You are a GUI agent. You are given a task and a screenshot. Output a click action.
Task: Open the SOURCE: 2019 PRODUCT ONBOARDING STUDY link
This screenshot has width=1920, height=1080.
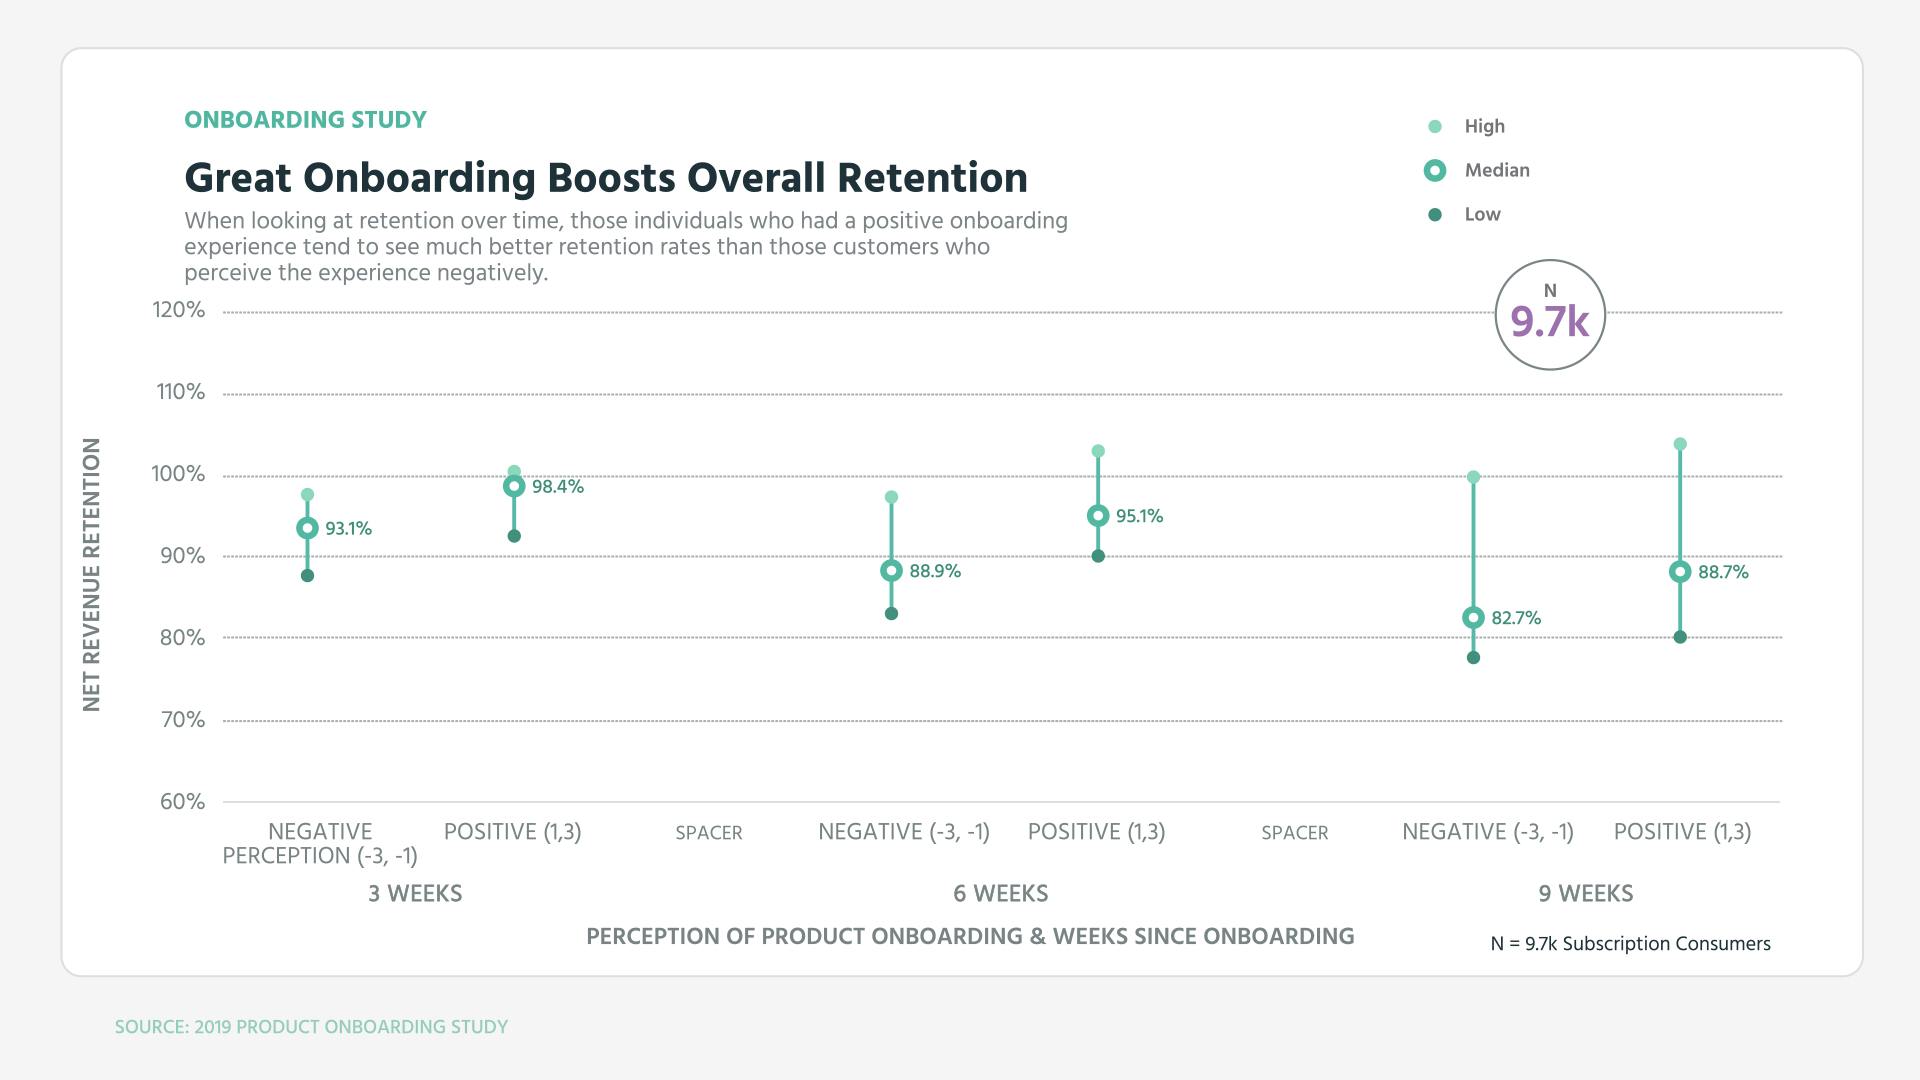click(311, 1026)
